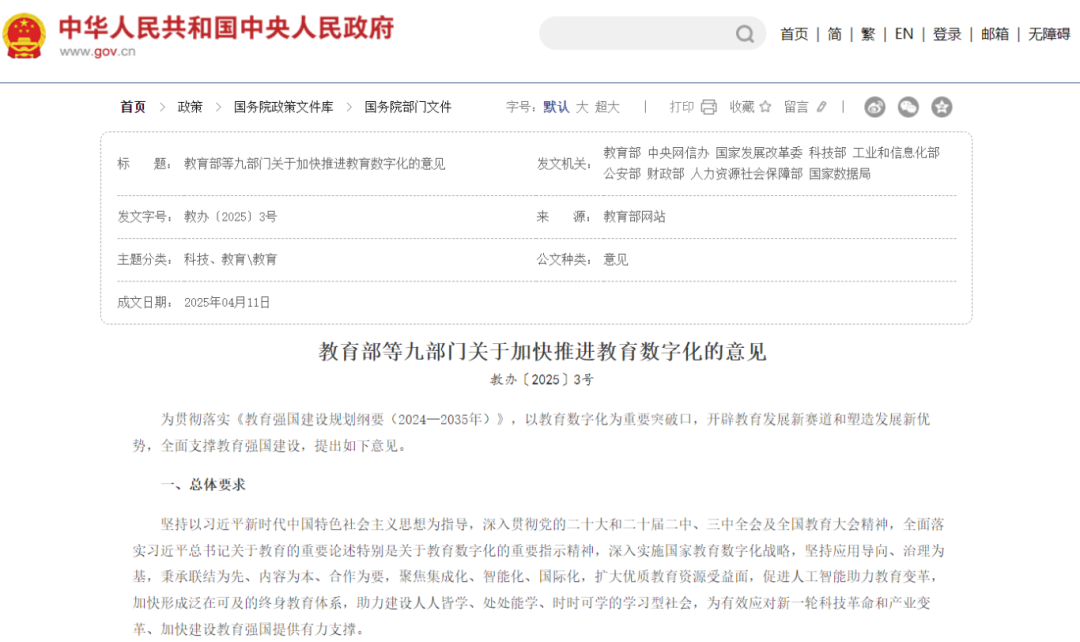The image size is (1080, 642).
Task: Open 首页 in breadcrumb trail
Action: coord(133,107)
